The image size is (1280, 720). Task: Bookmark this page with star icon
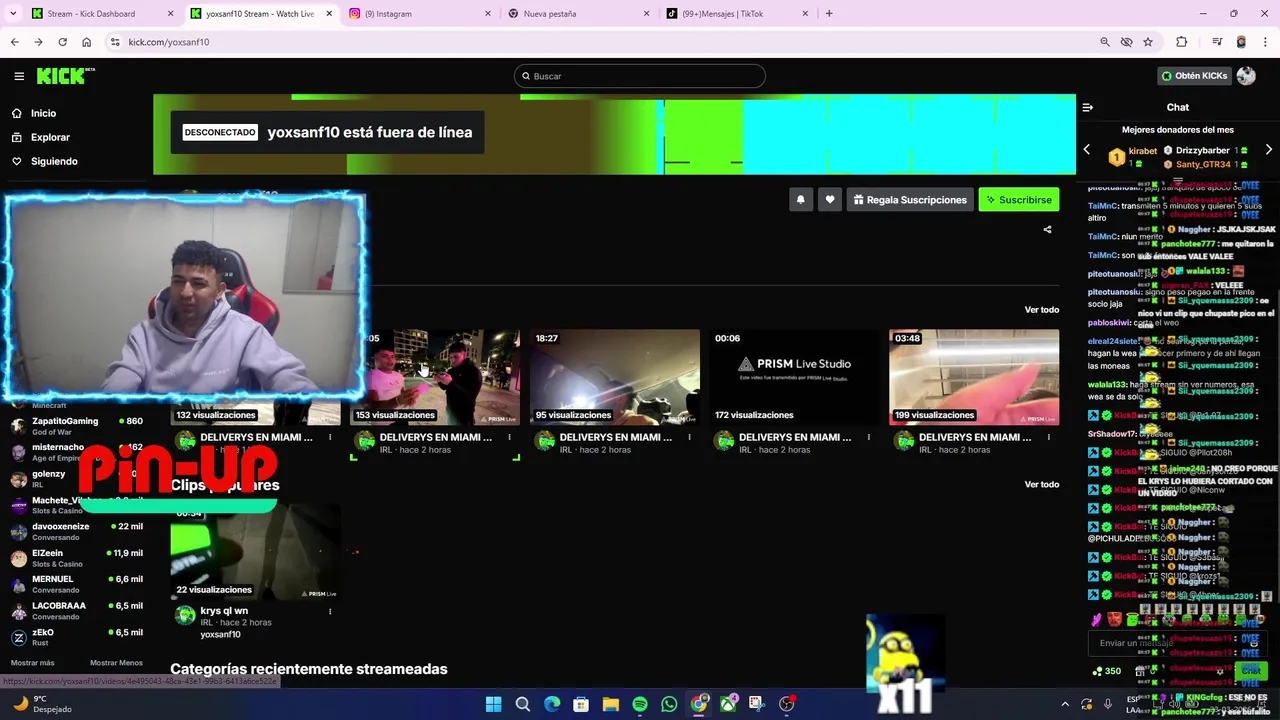click(x=1148, y=42)
